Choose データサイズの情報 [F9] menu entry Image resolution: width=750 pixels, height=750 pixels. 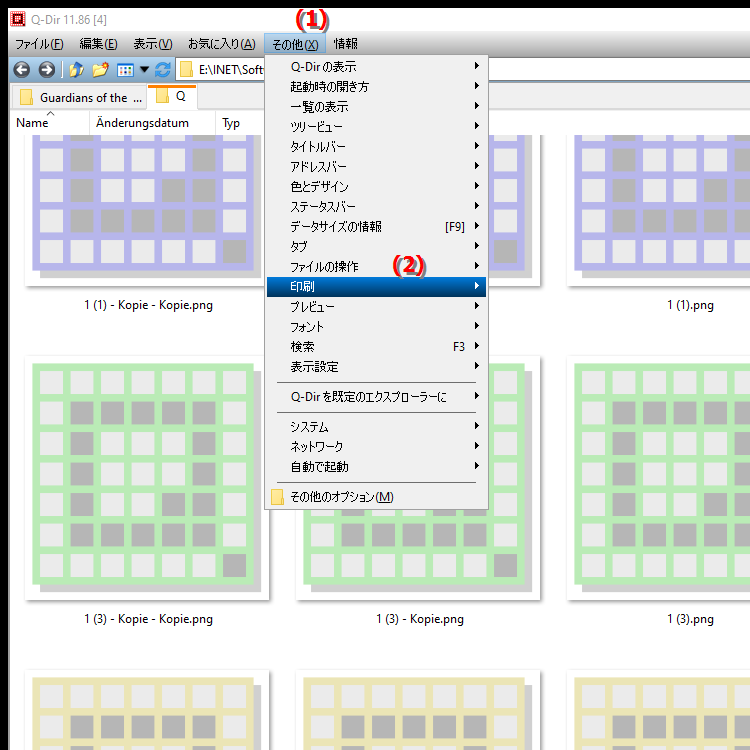click(376, 226)
